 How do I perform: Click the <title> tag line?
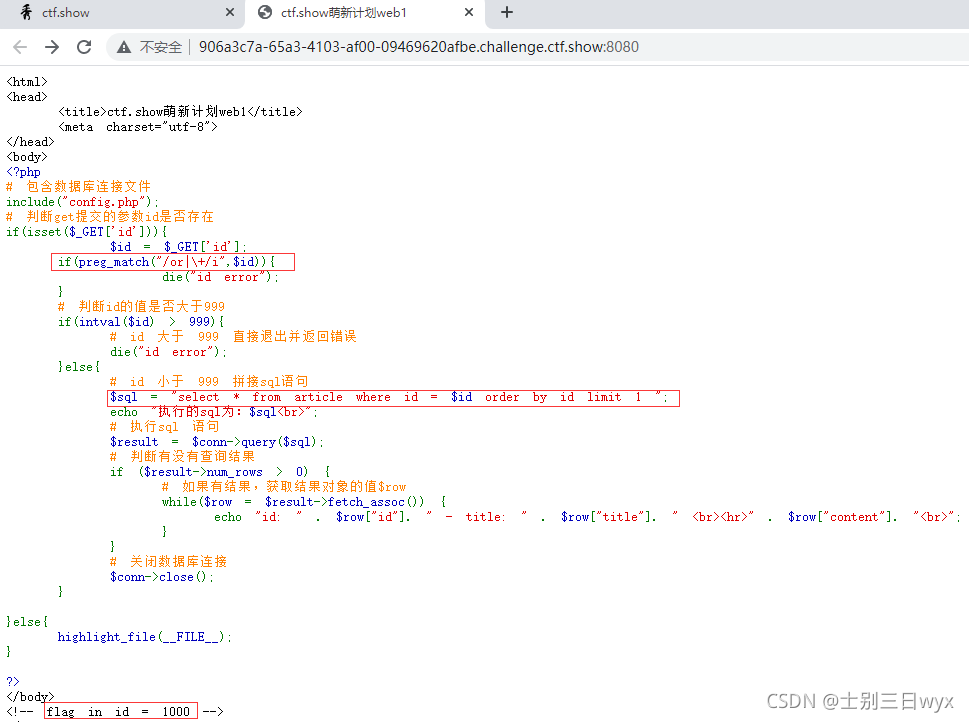coord(180,112)
